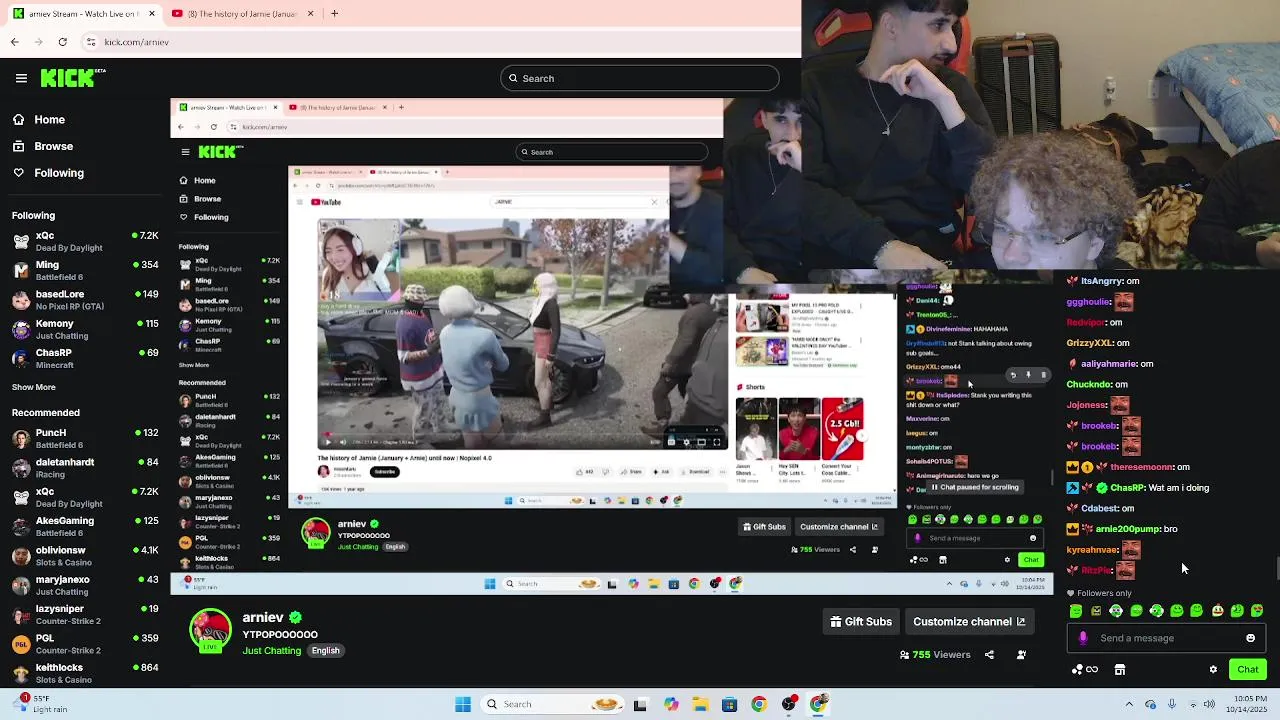This screenshot has height=720, width=1280.
Task: Open a new browser tab
Action: [x=334, y=14]
